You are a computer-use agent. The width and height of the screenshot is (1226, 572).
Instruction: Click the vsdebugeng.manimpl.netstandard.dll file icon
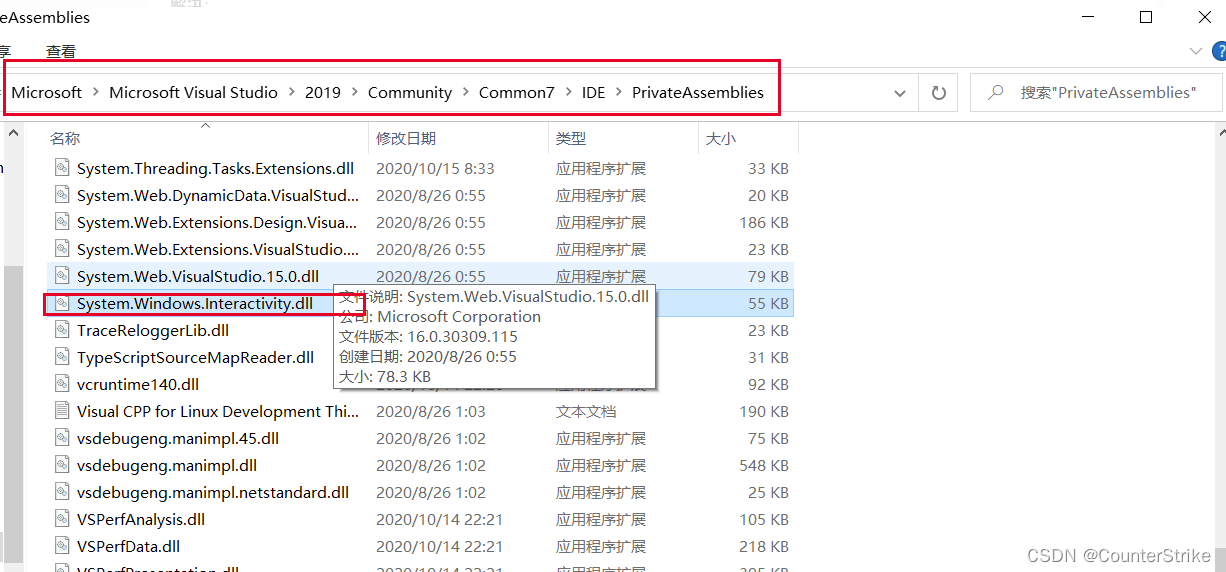(x=62, y=492)
